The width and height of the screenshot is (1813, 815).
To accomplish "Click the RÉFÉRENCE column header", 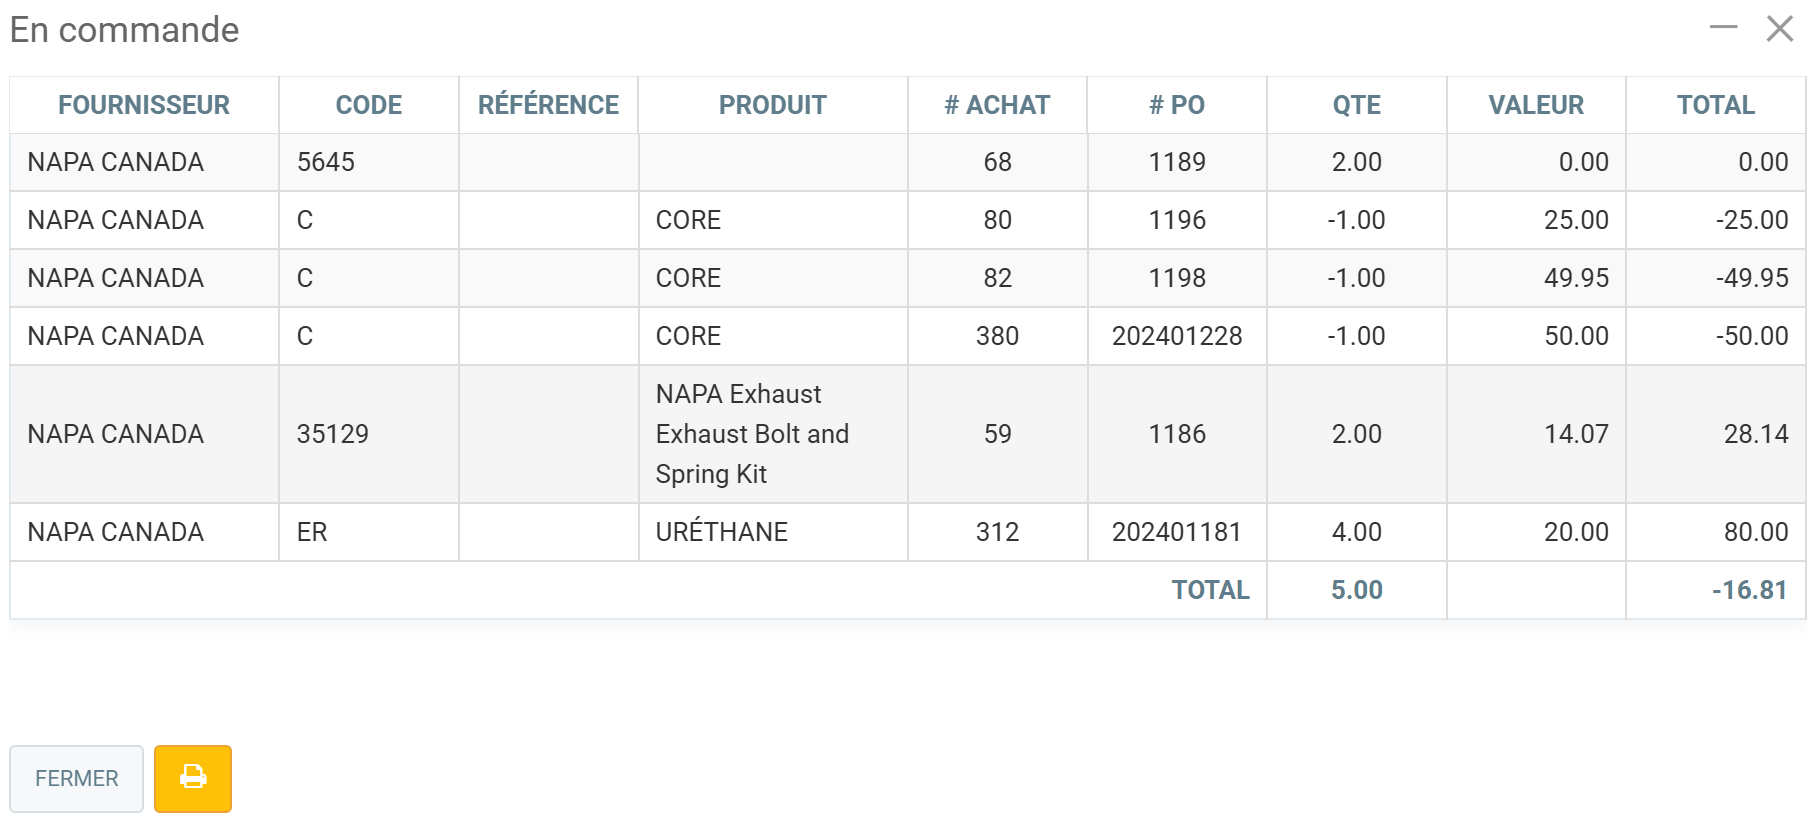I will [x=548, y=105].
